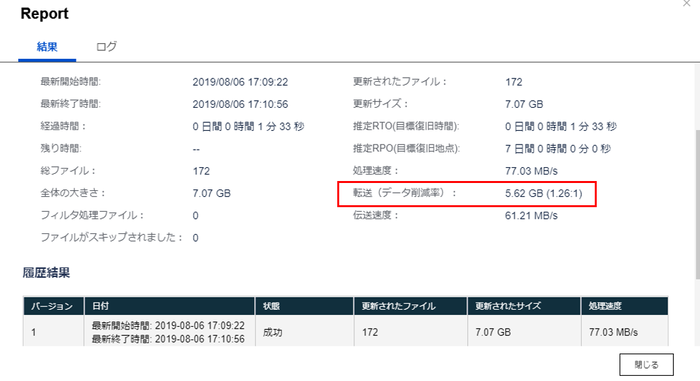Viewport: 700px width, 381px height.
Task: Click the 更新されたサイズ column header
Action: [524, 306]
